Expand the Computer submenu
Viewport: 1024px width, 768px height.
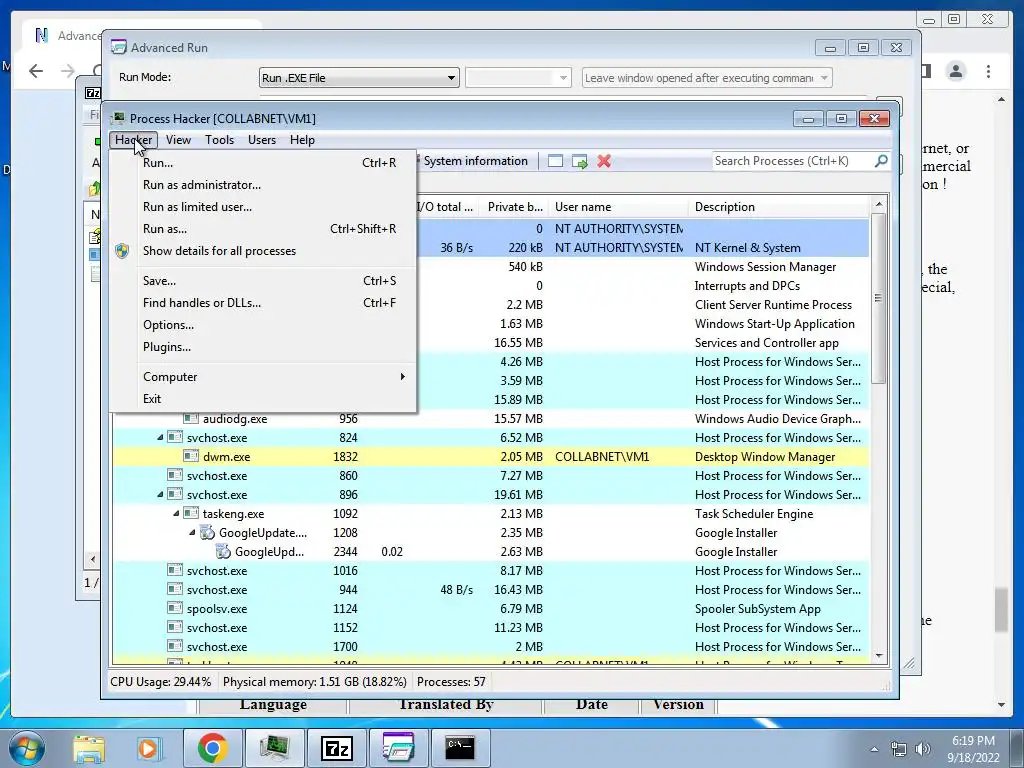pyautogui.click(x=263, y=377)
